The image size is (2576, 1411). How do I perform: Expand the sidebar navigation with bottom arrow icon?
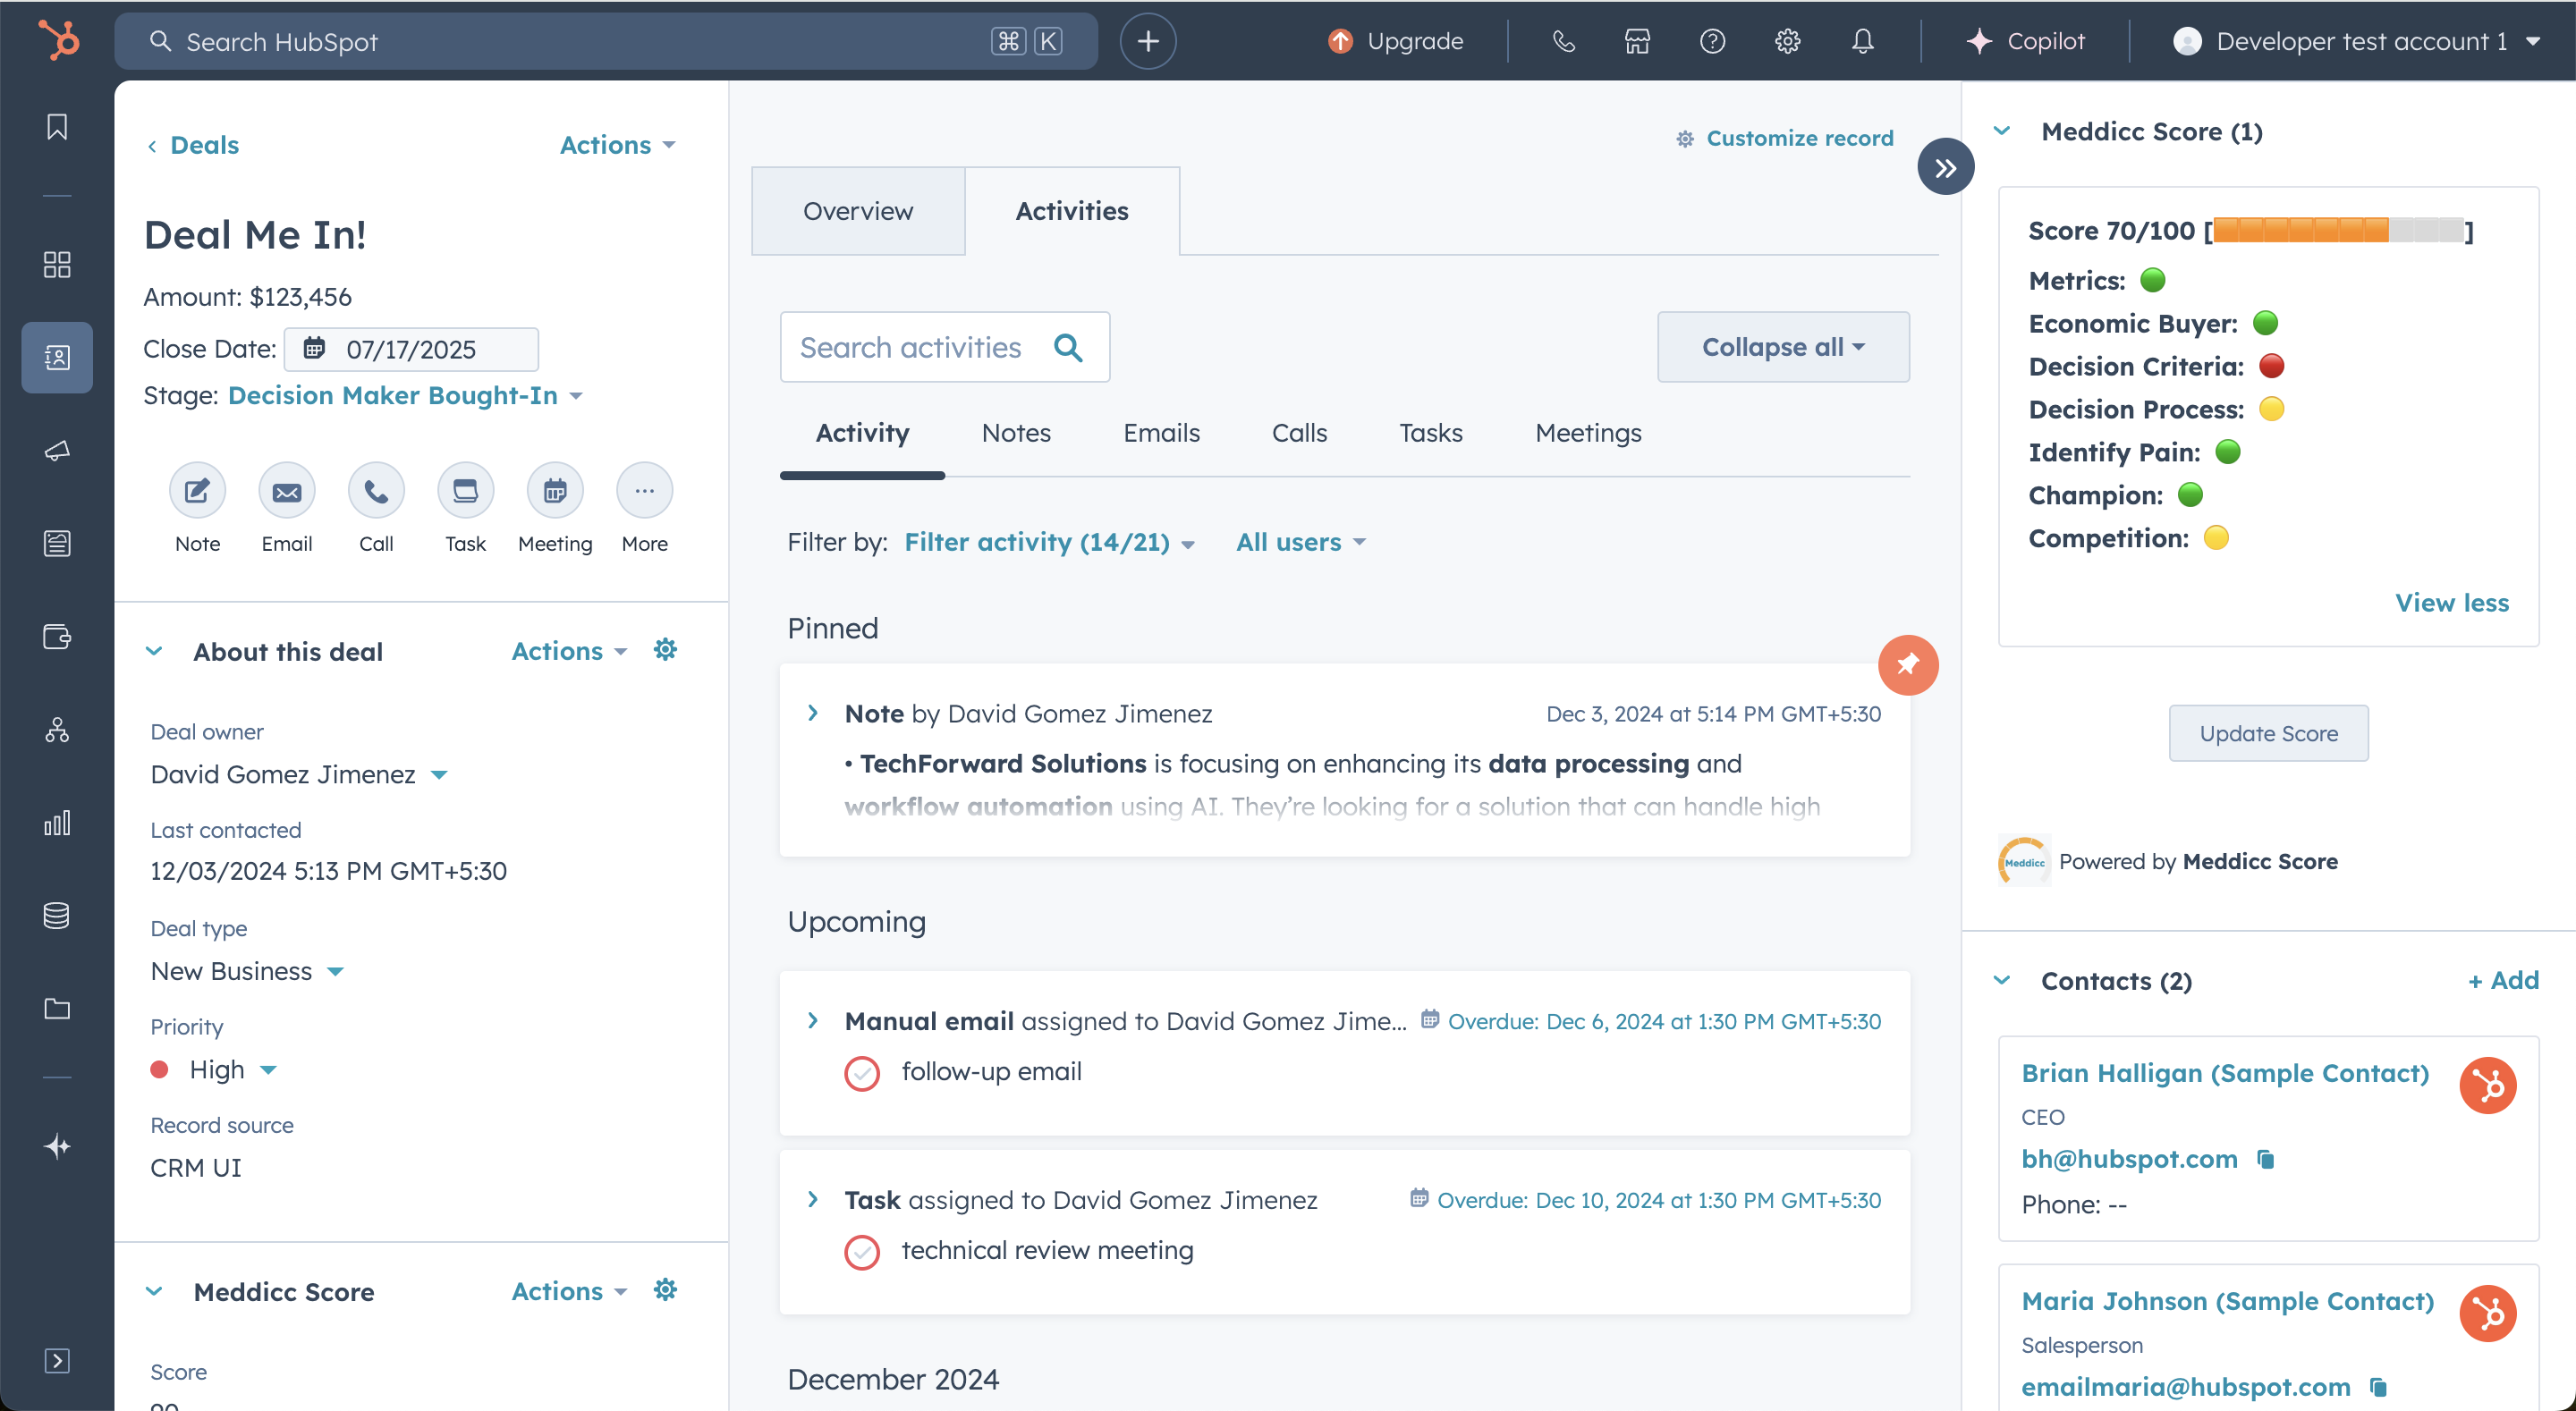tap(57, 1360)
